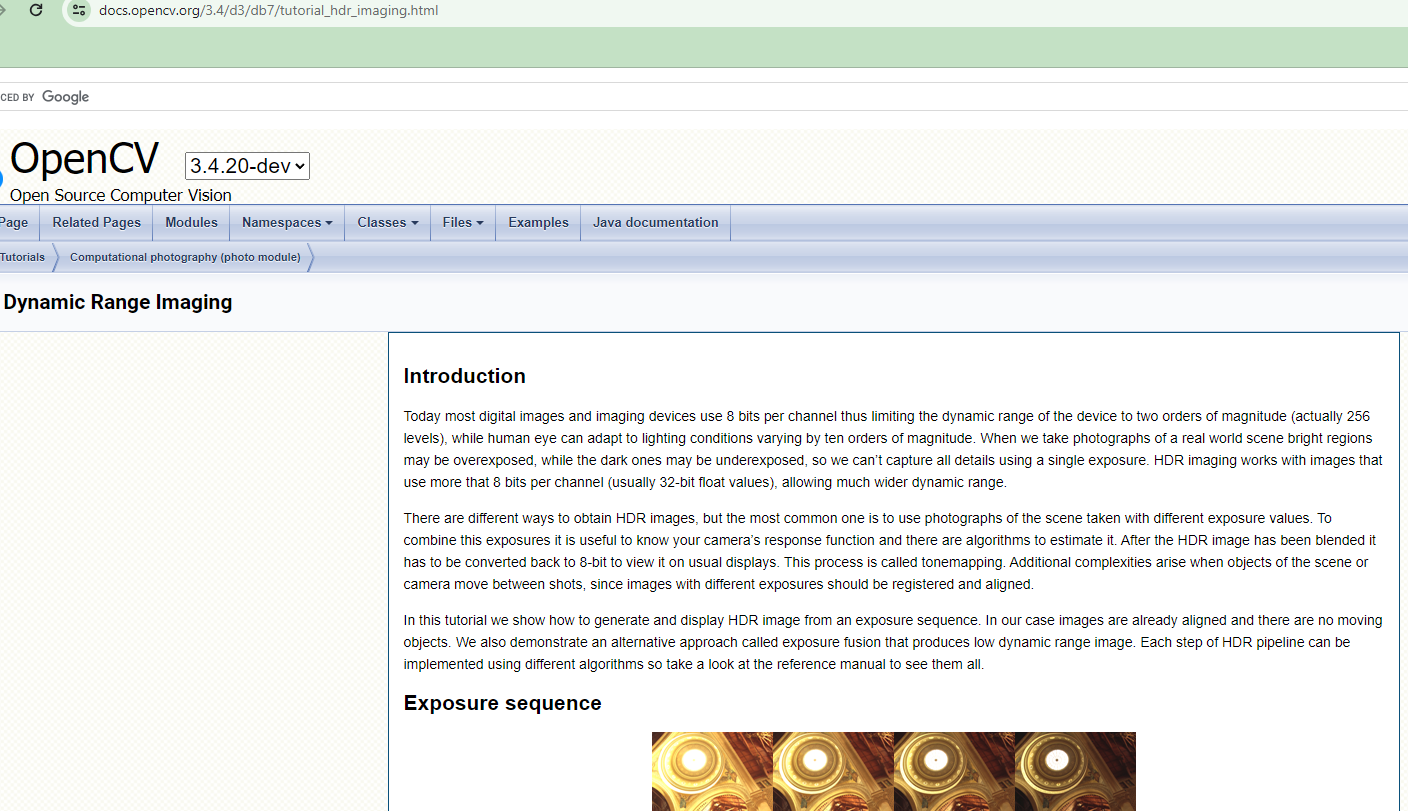Open the Java documentation tab
1408x811 pixels.
pos(656,223)
